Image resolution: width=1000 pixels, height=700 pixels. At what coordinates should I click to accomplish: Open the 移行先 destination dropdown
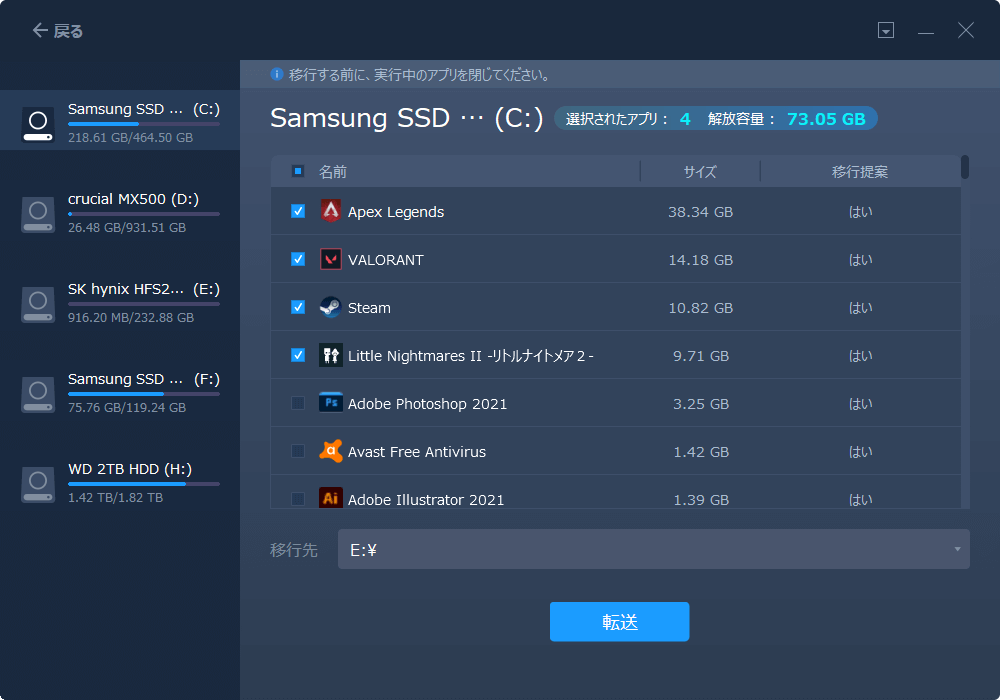[654, 549]
